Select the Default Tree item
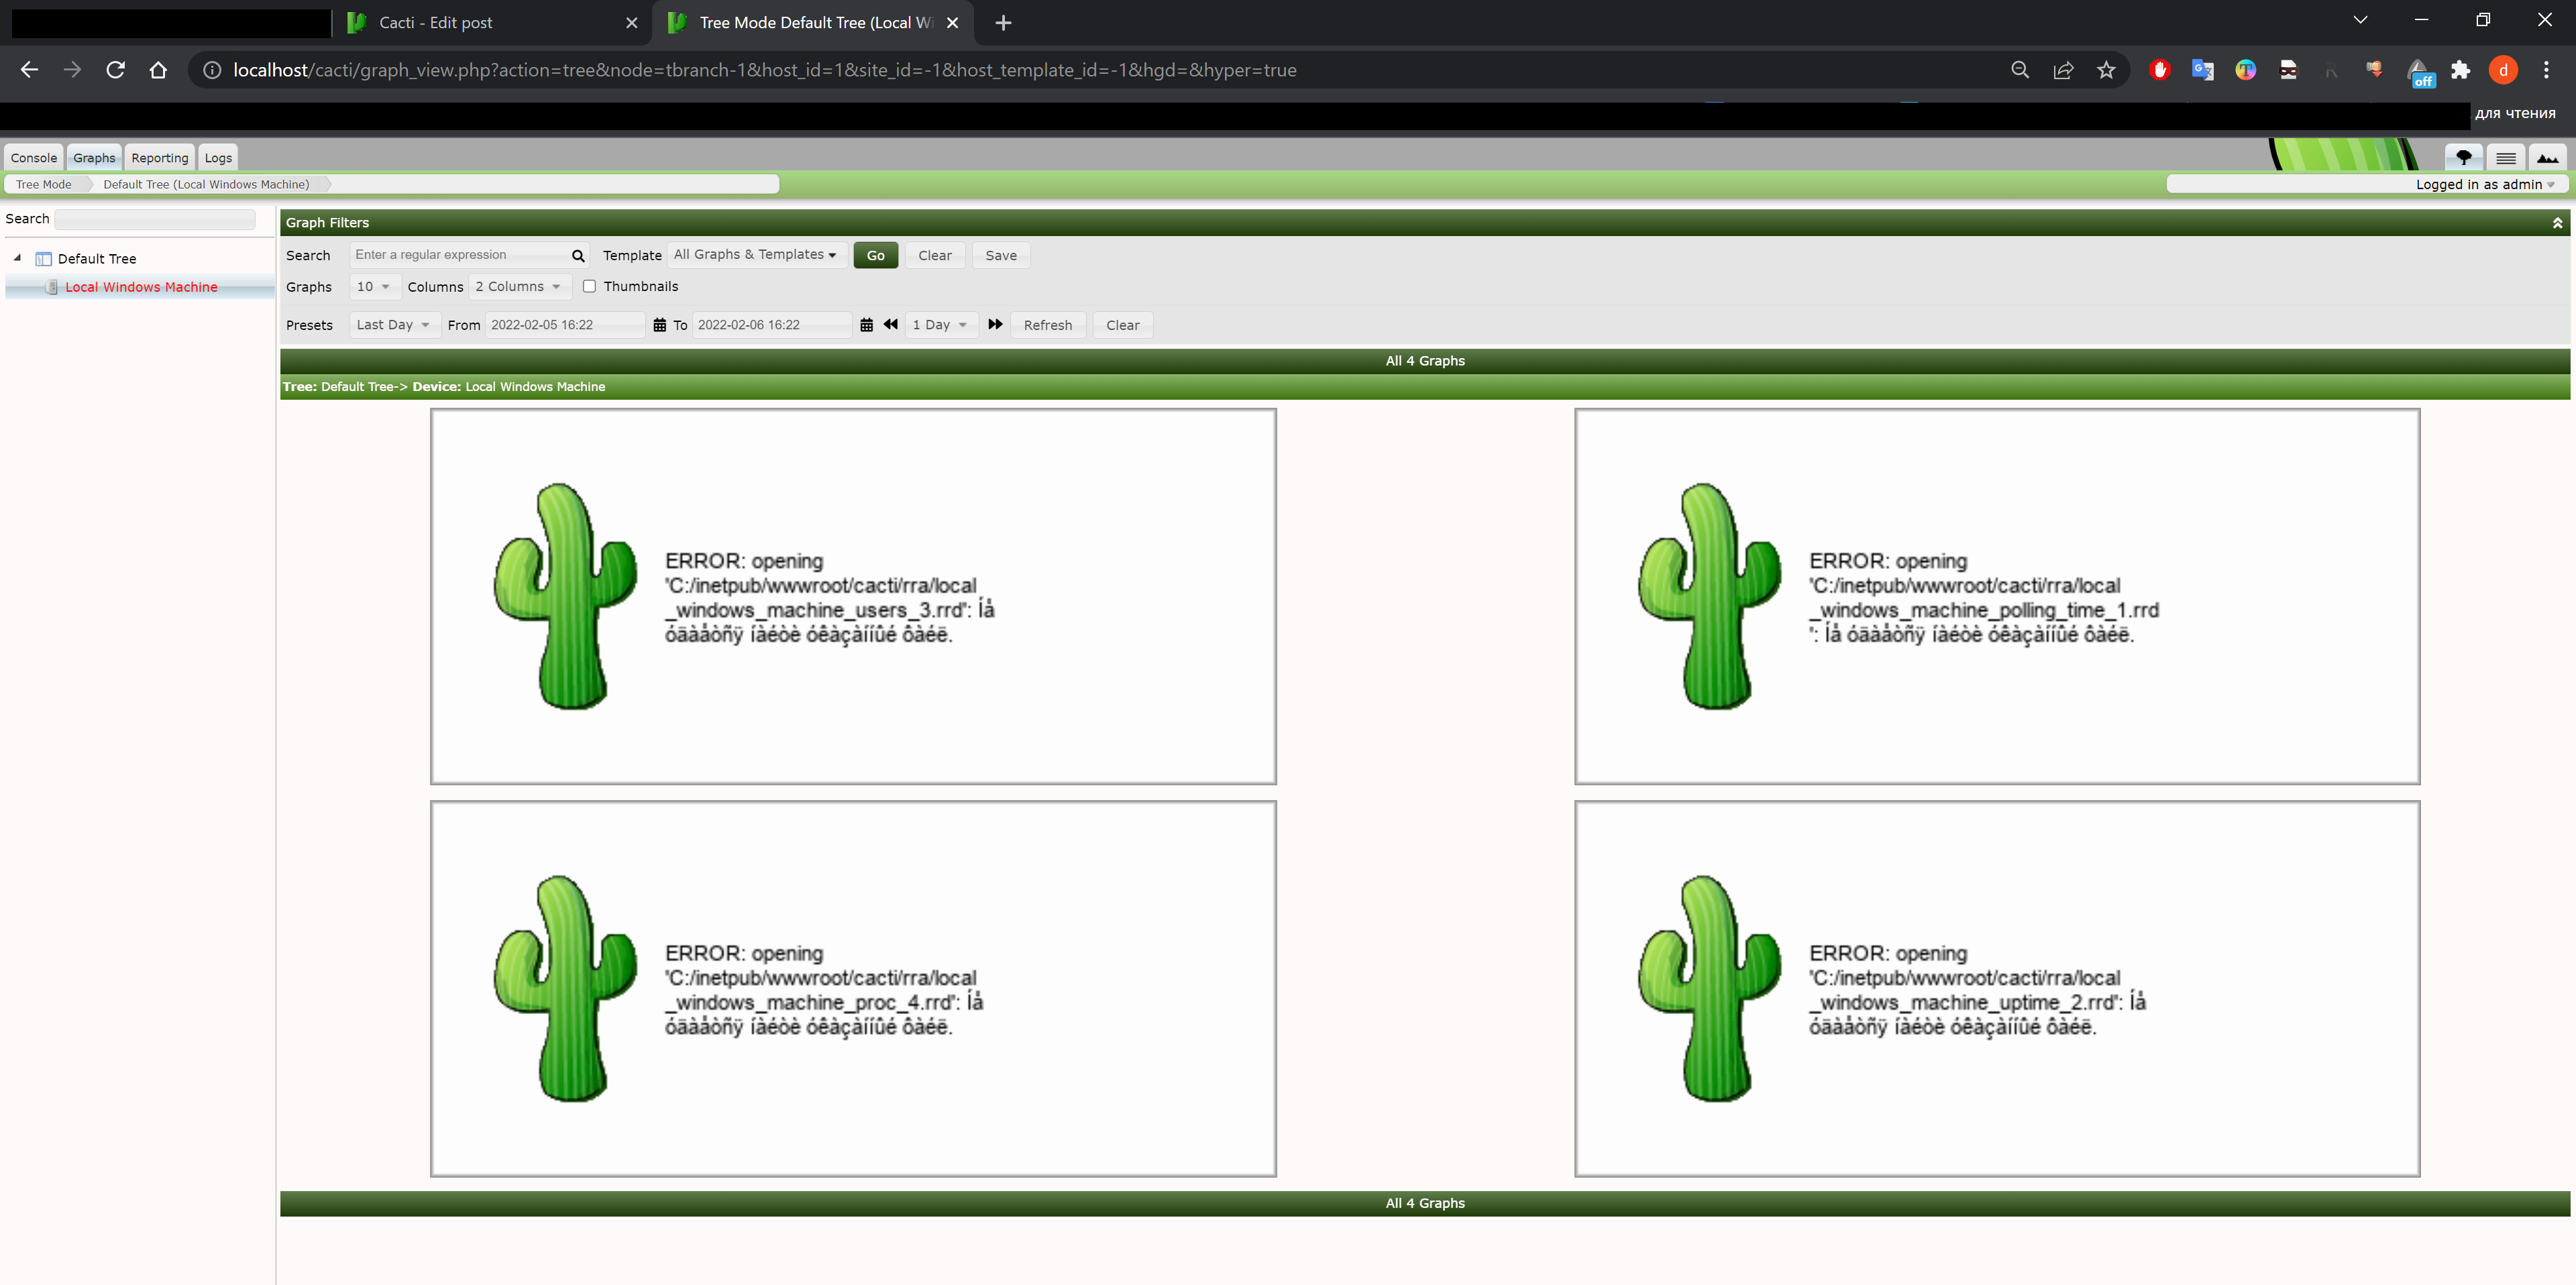 (x=97, y=259)
